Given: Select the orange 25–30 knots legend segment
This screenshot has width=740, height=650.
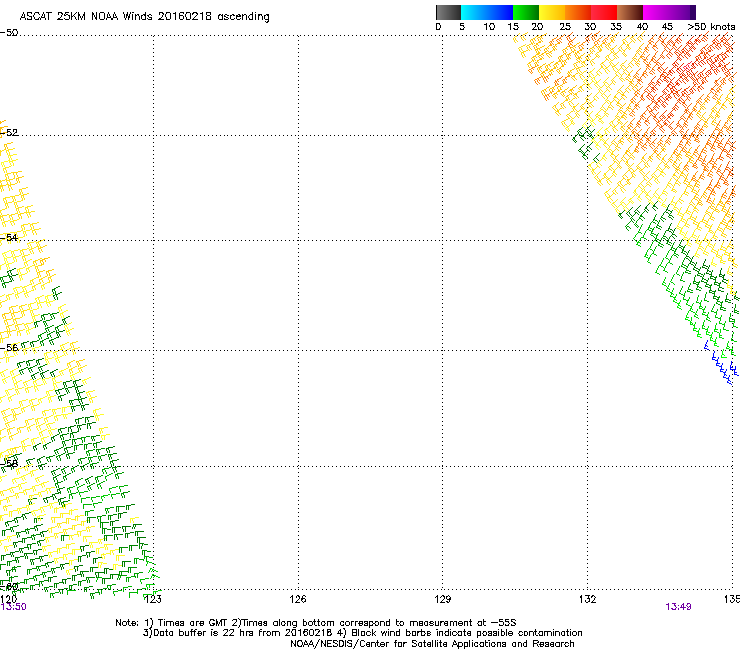Looking at the screenshot, I should coord(578,12).
